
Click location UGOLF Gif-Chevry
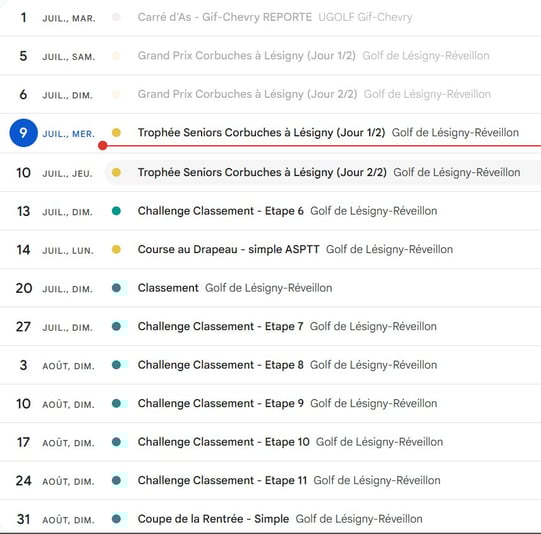tap(365, 17)
